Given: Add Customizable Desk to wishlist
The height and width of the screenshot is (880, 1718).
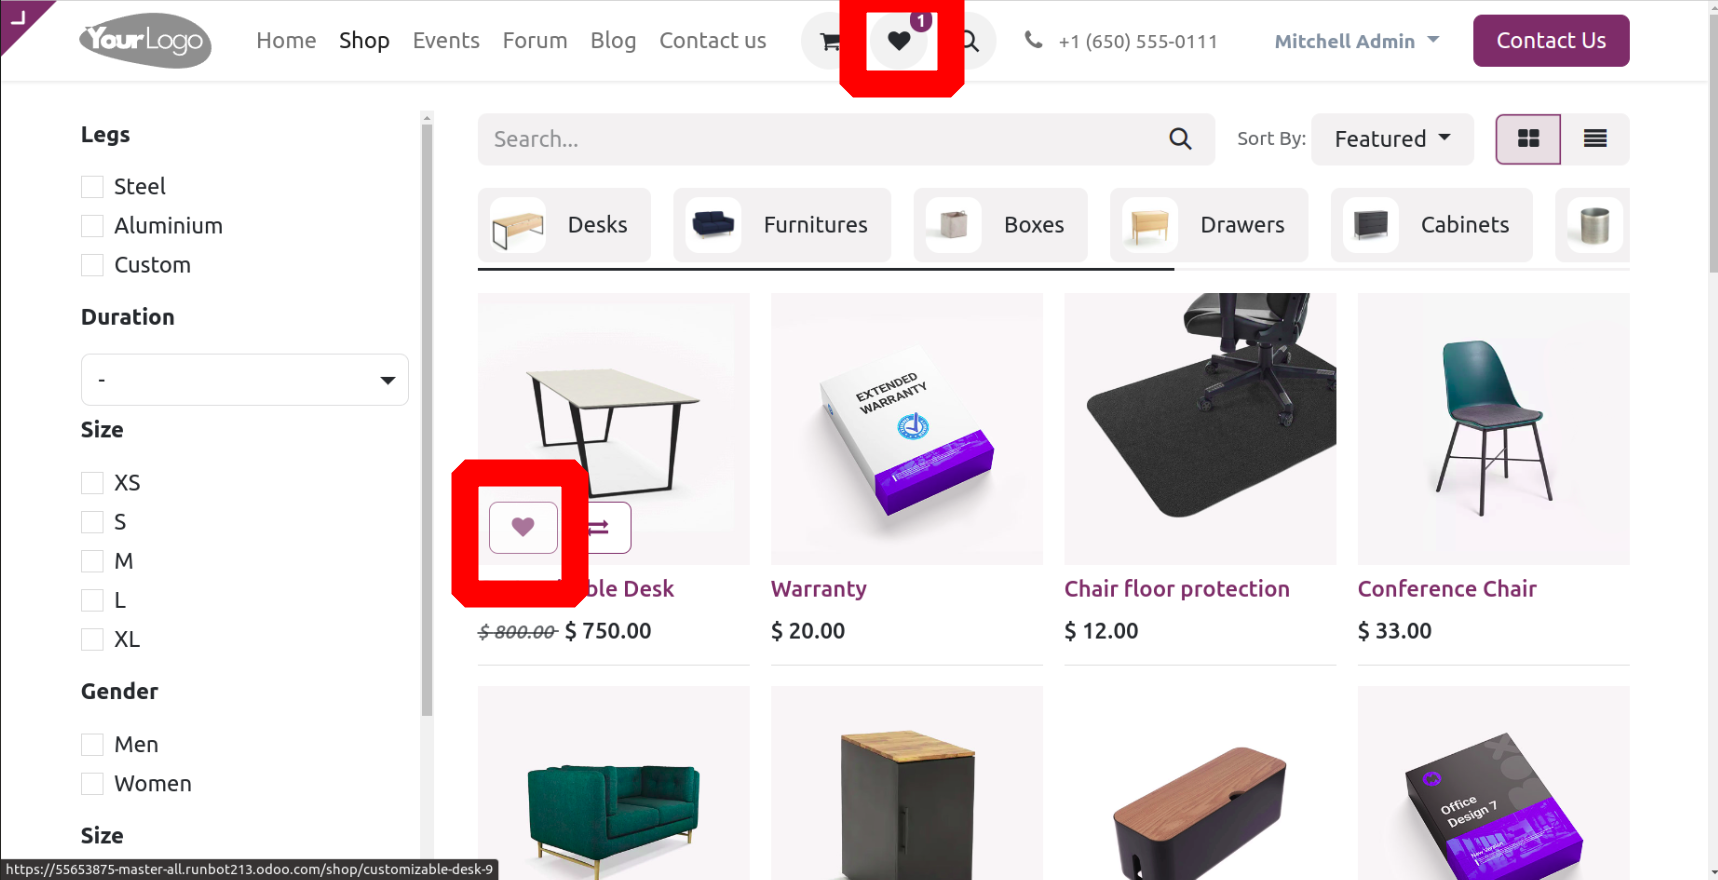Looking at the screenshot, I should coord(523,527).
